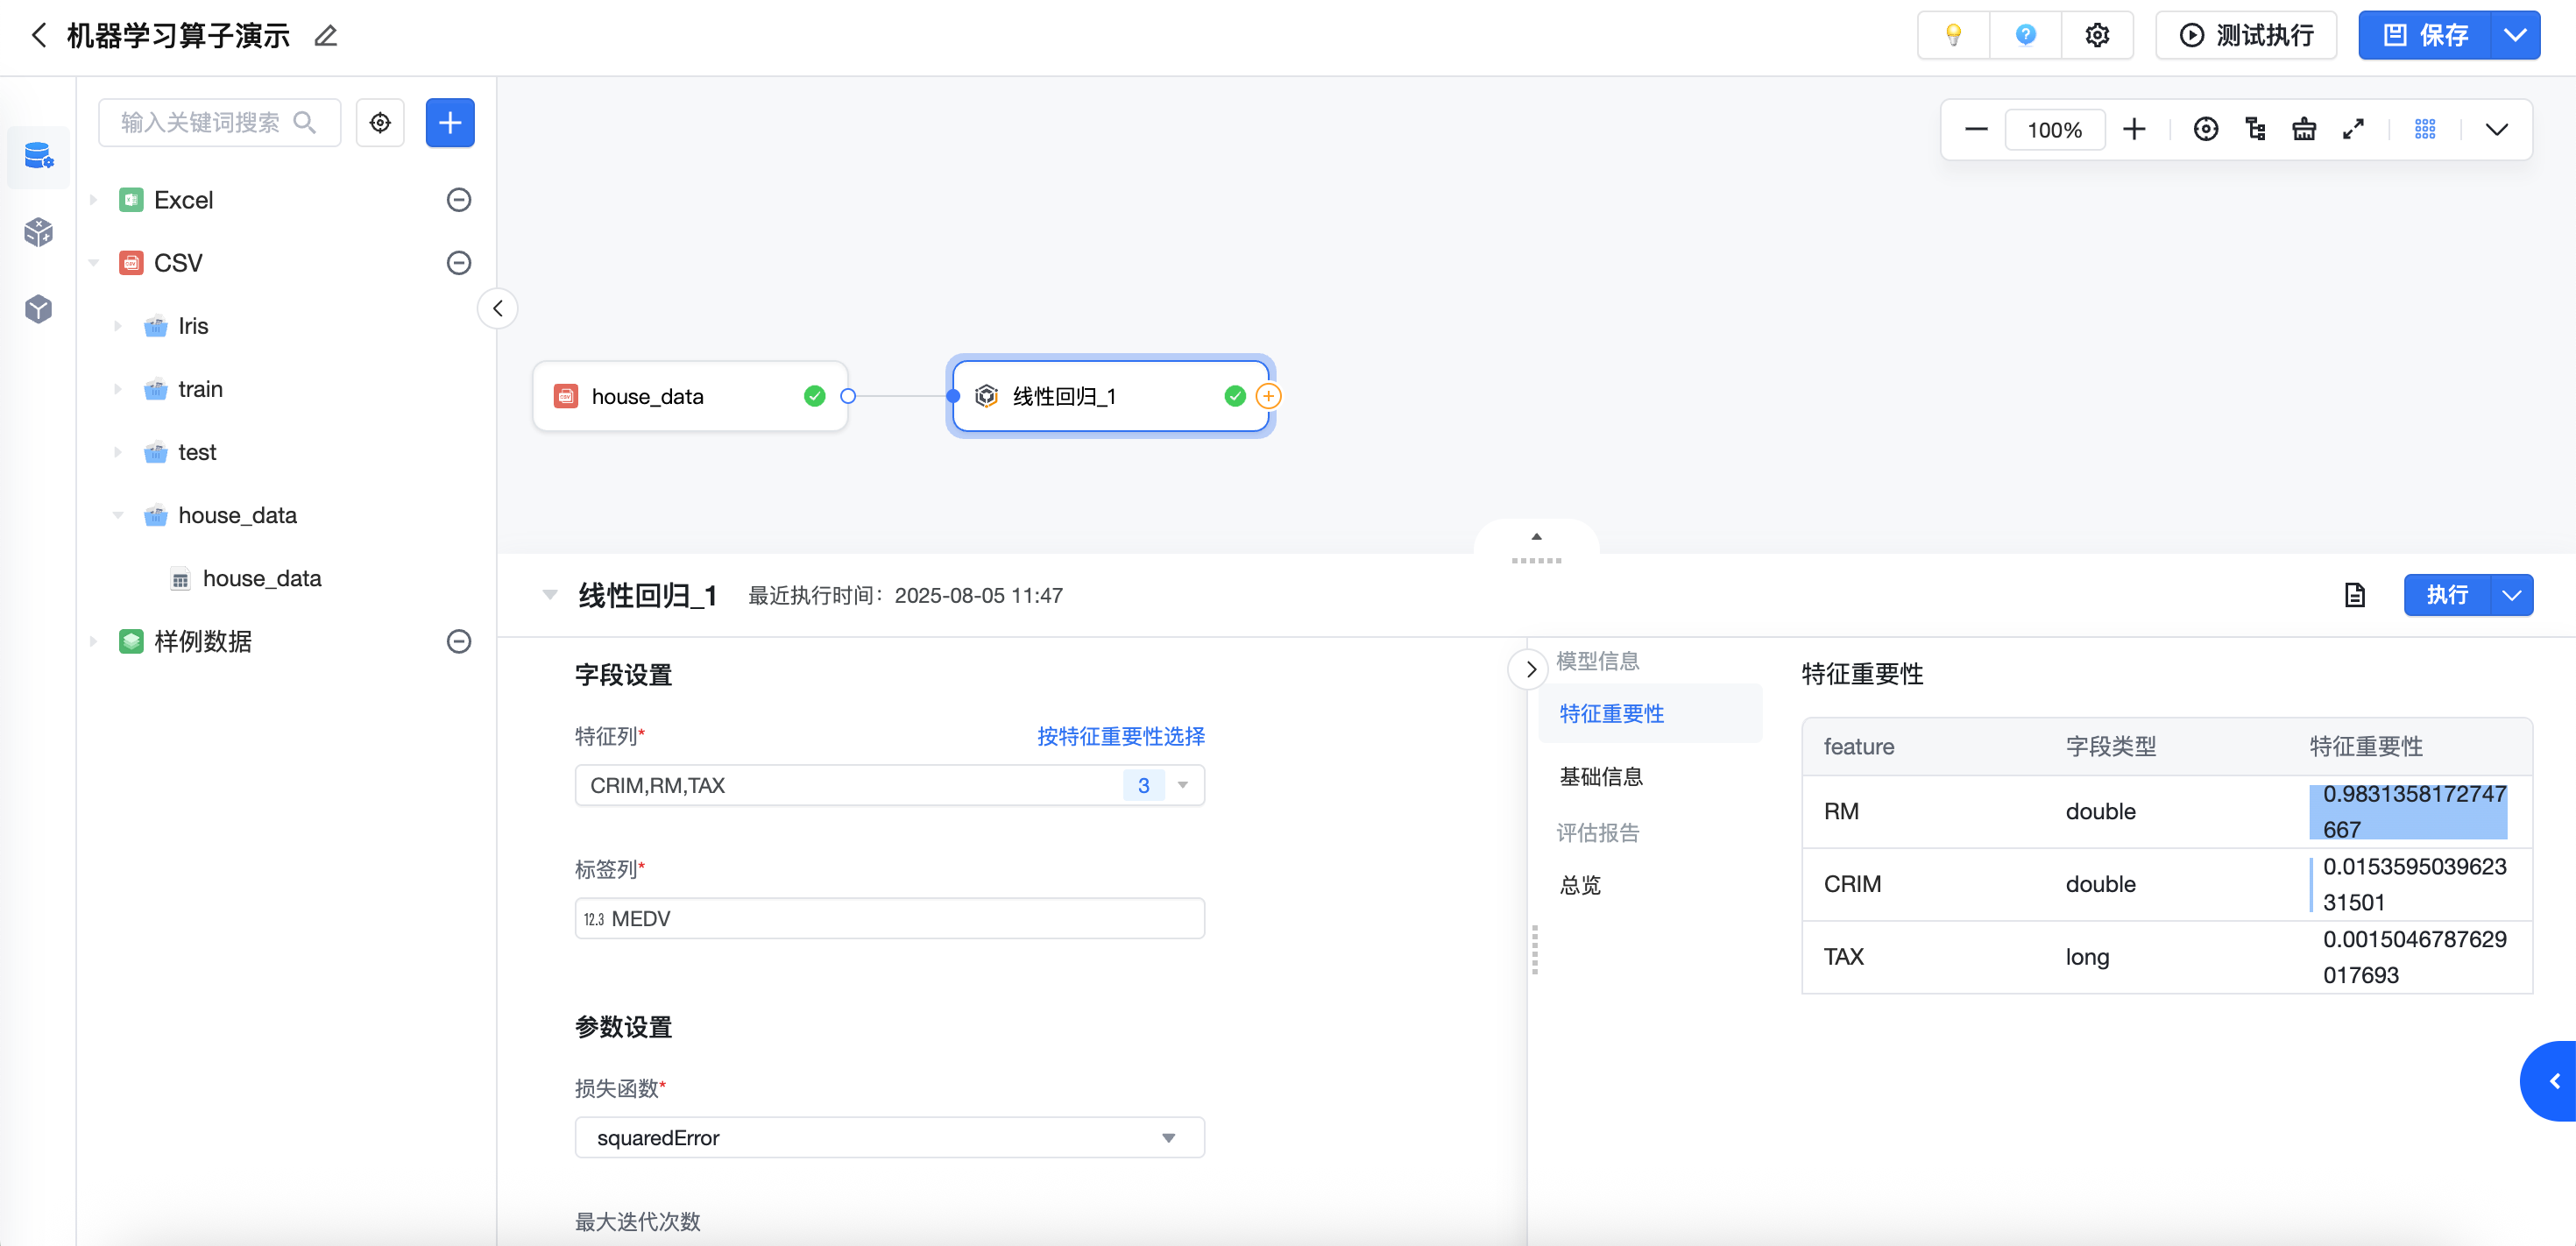
Task: Click the zoom in plus on canvas toolbar
Action: pyautogui.click(x=2134, y=129)
